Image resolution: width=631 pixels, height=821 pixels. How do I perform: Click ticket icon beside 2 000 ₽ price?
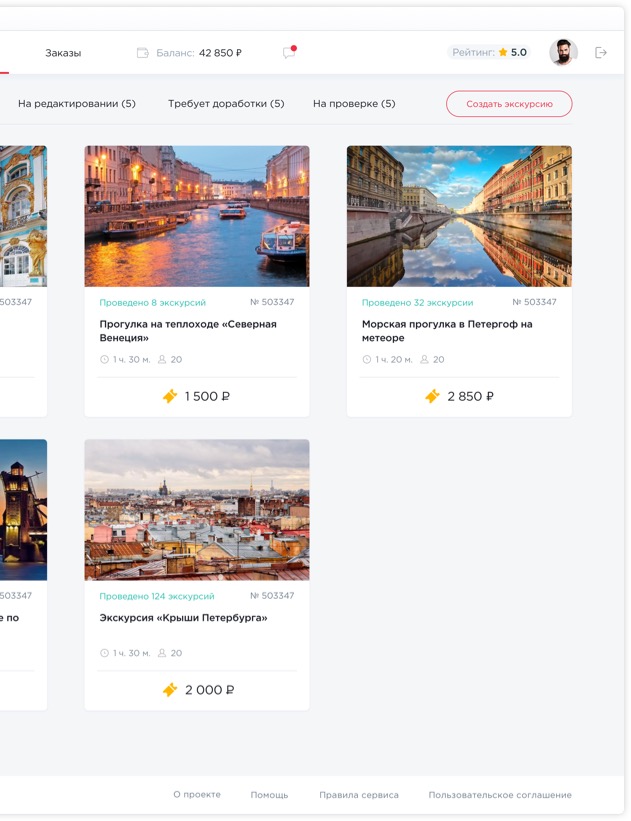pyautogui.click(x=170, y=690)
